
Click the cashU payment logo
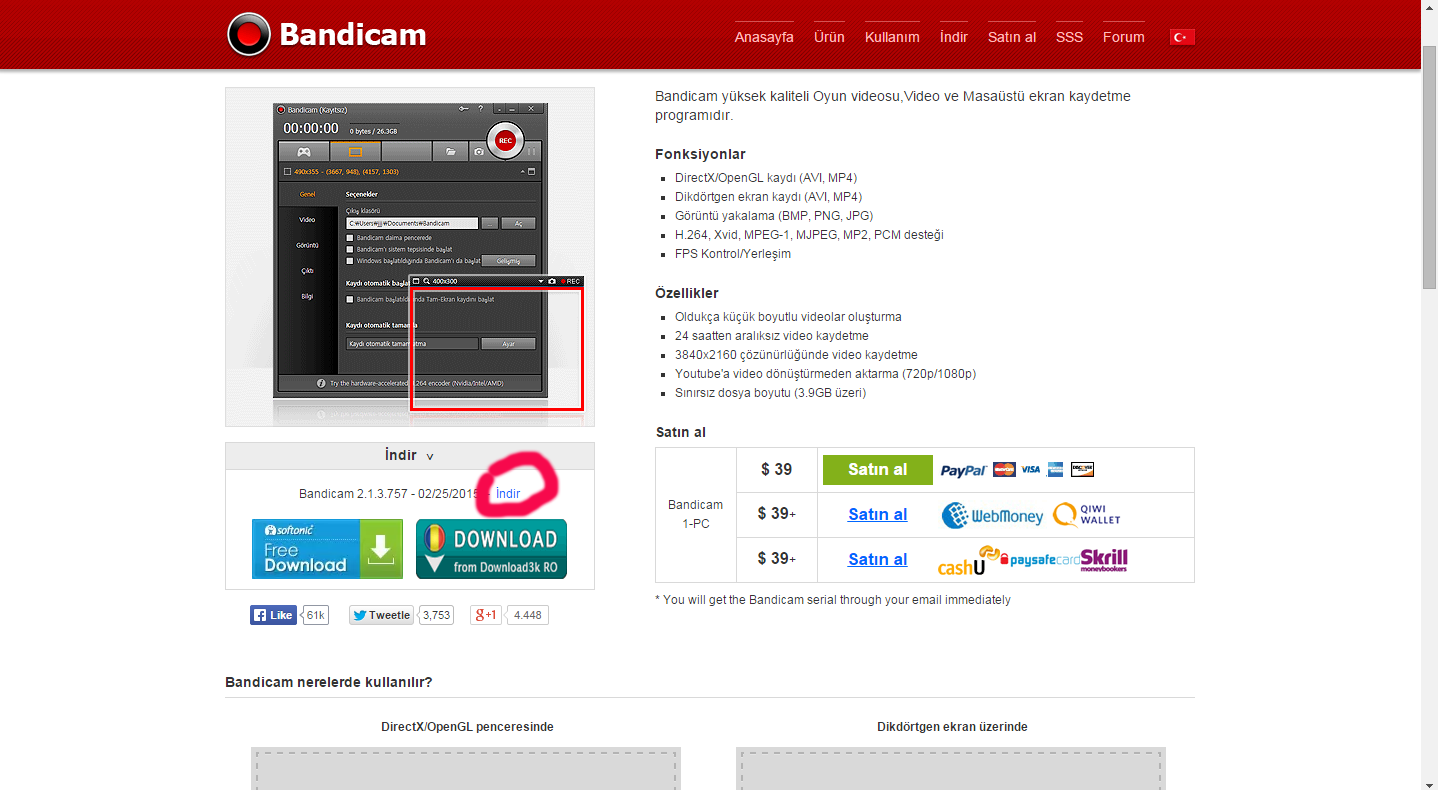[x=969, y=561]
